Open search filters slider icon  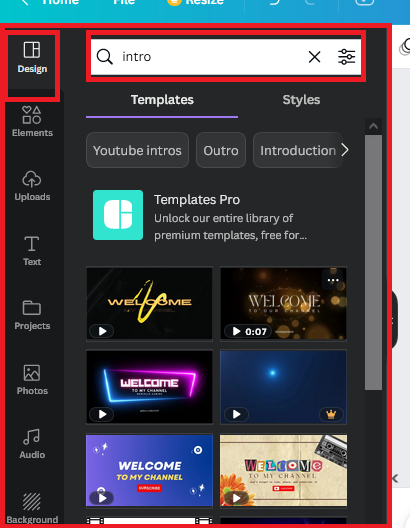tap(346, 57)
